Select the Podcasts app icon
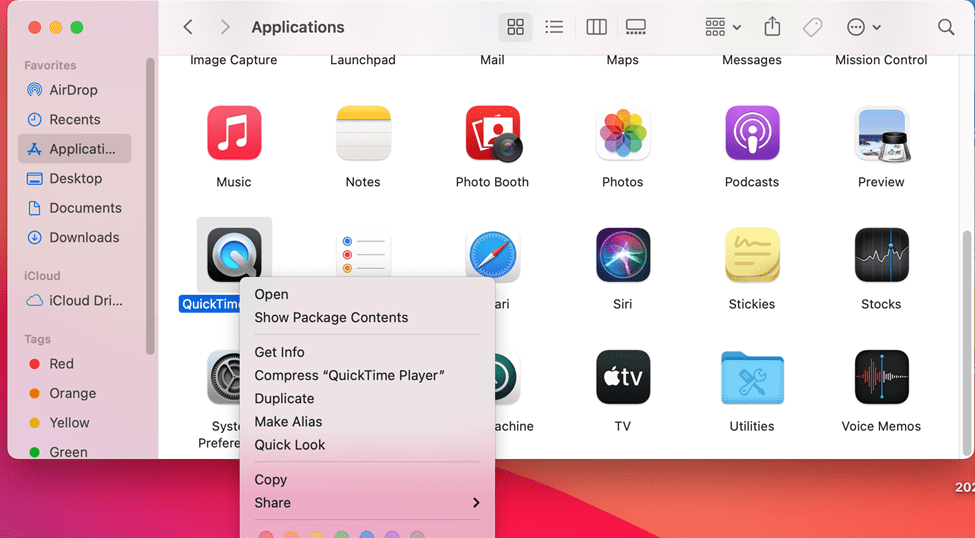 coord(751,134)
